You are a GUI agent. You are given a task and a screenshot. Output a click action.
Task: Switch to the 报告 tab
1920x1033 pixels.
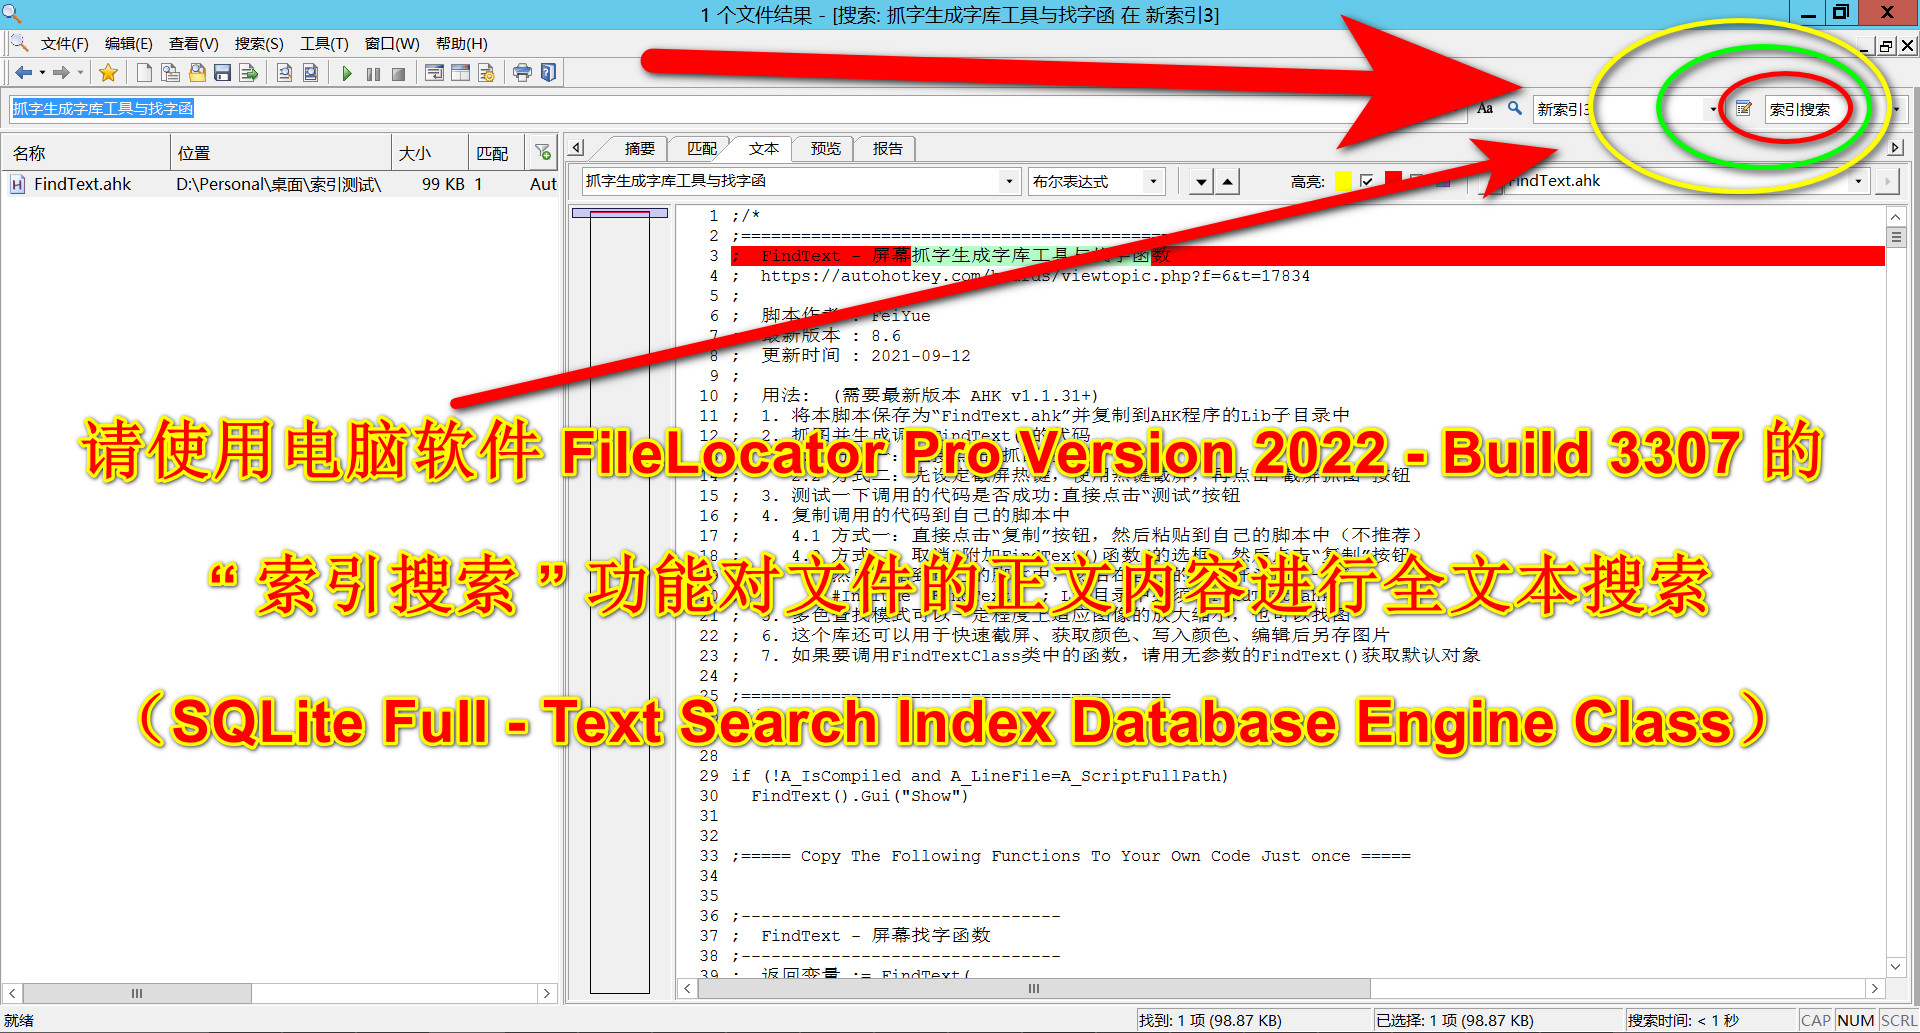click(887, 149)
